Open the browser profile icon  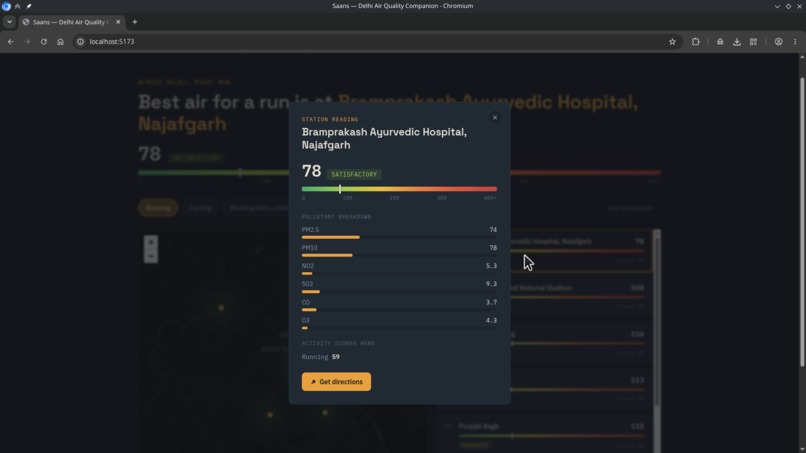pyautogui.click(x=778, y=42)
